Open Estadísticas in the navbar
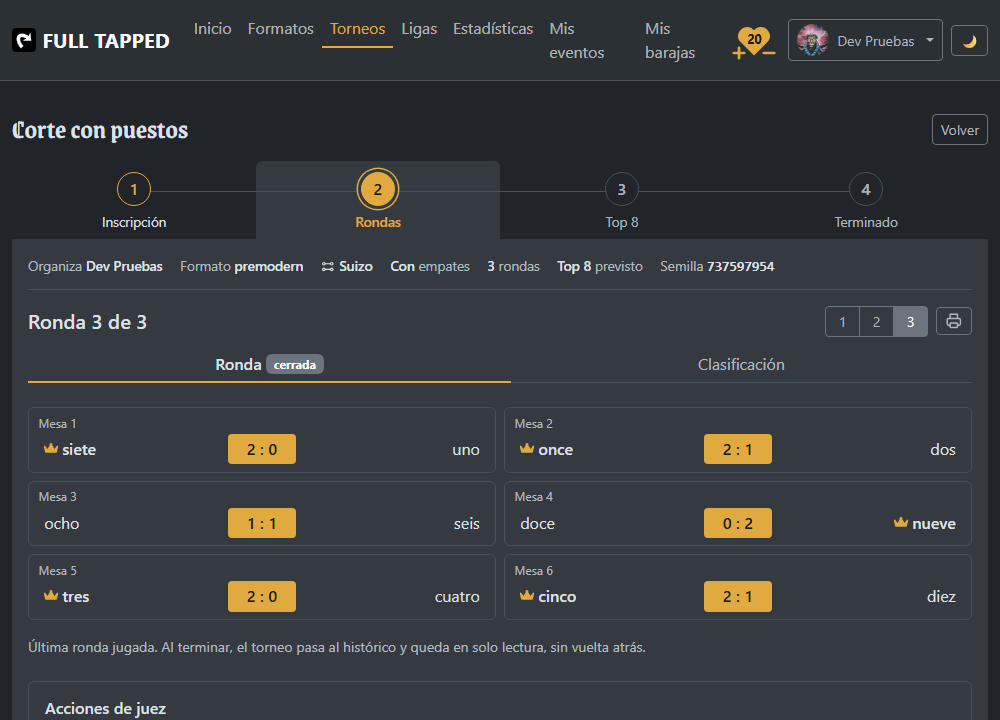This screenshot has height=720, width=1000. click(493, 29)
